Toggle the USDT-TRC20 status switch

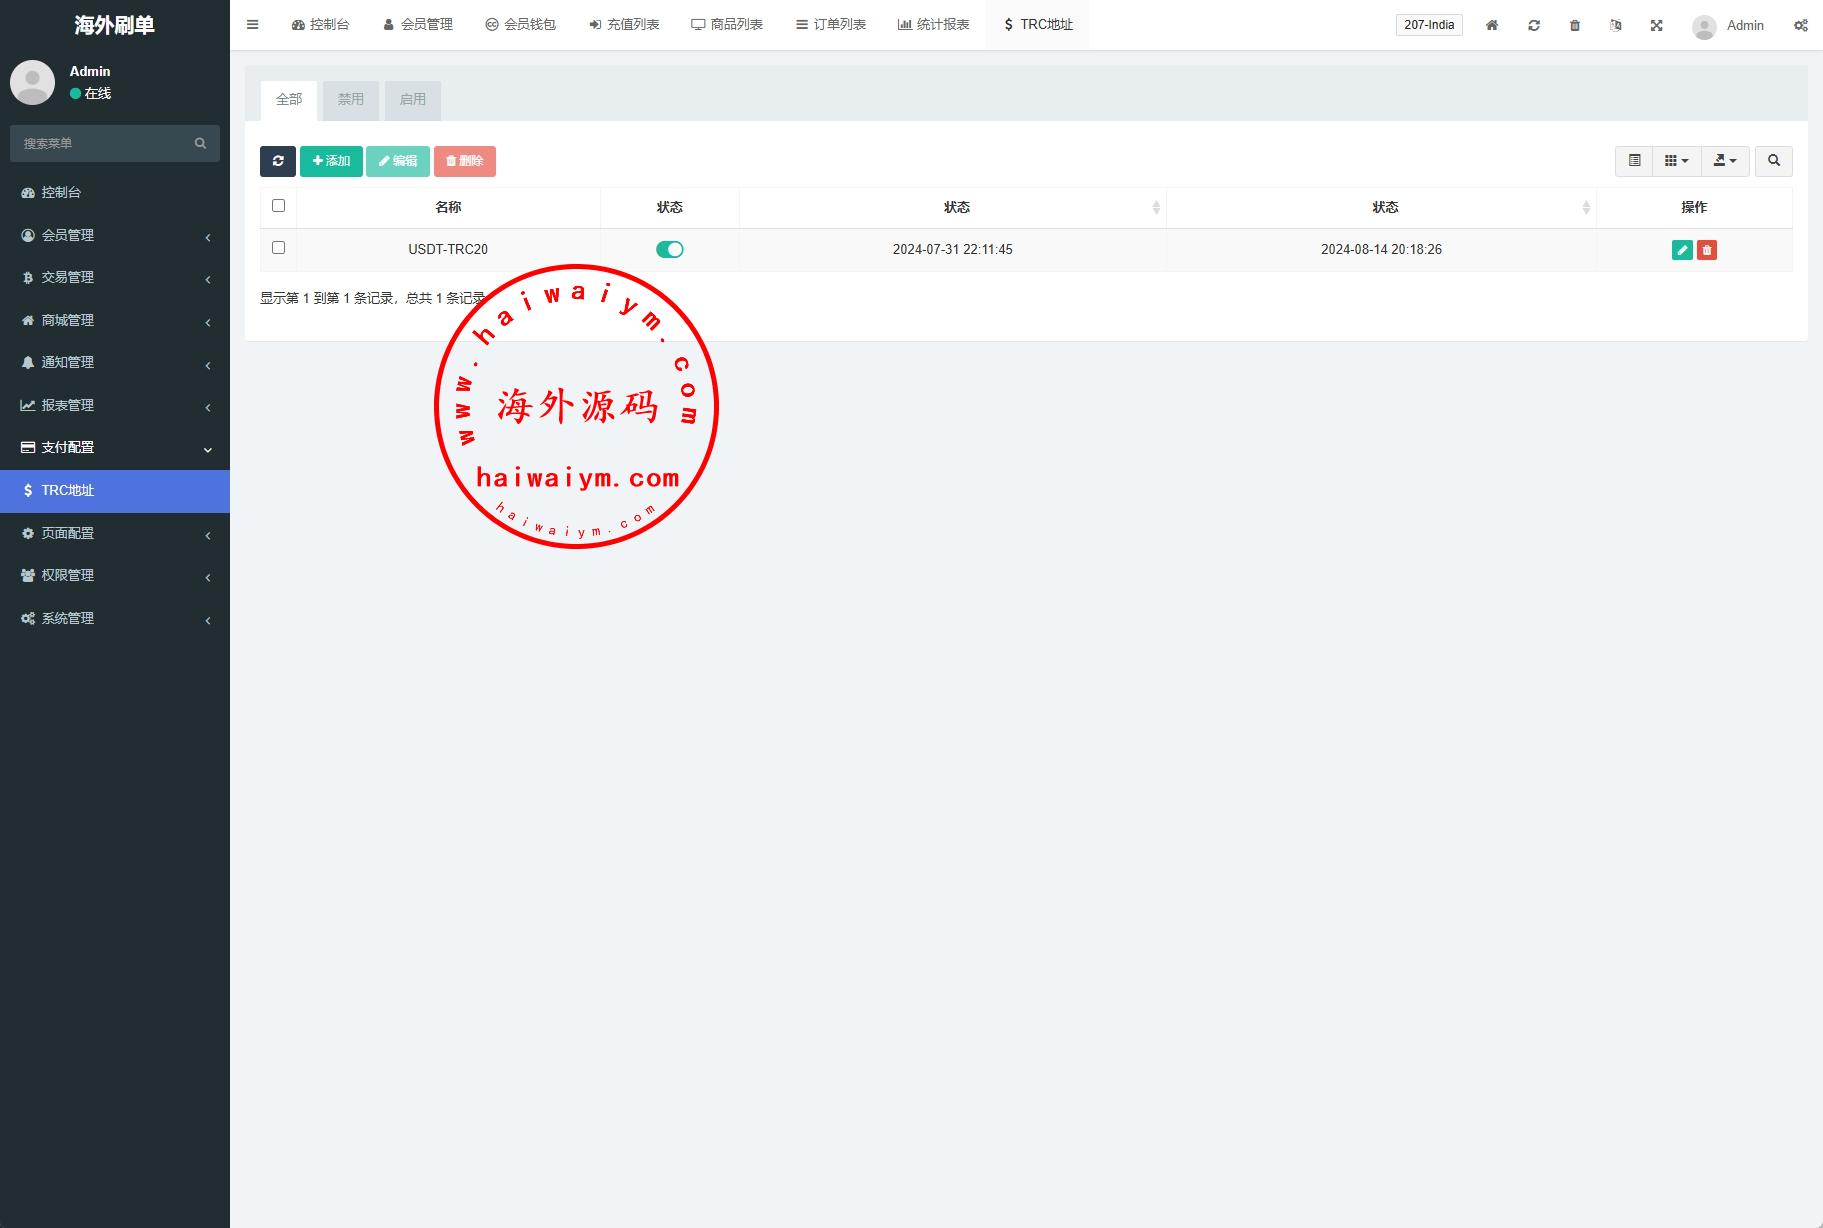tap(669, 250)
